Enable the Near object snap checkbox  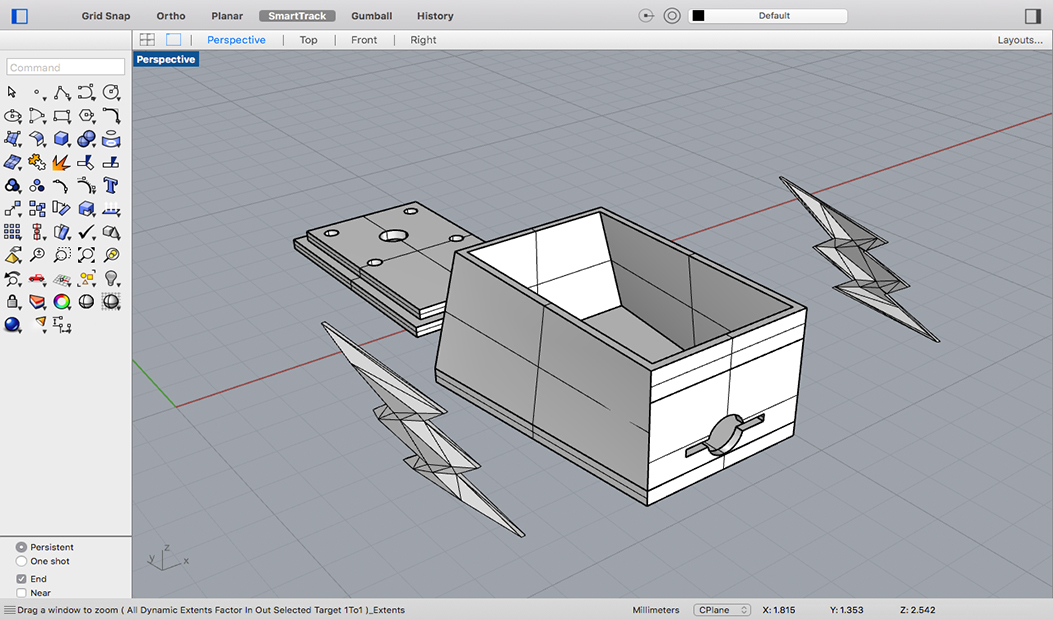tap(21, 592)
